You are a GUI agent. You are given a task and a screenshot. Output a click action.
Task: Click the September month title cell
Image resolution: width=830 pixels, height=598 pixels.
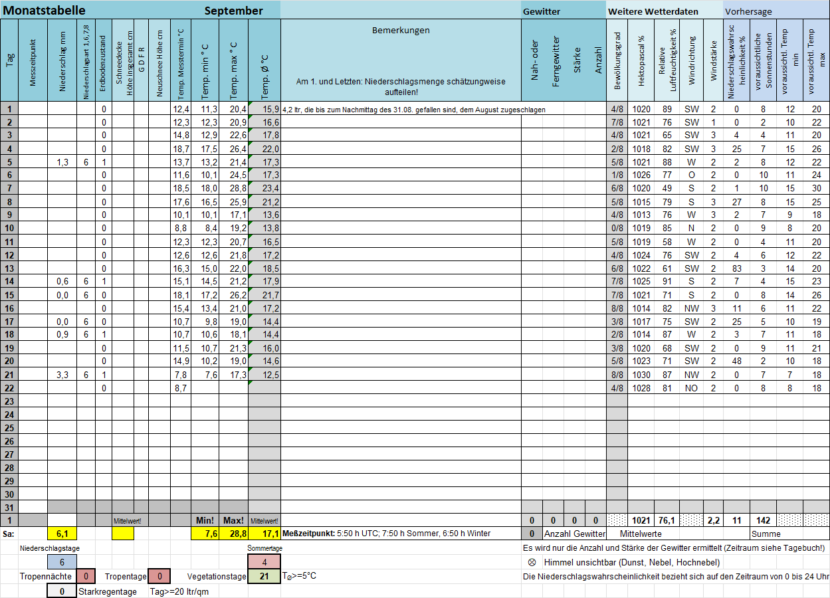tap(233, 11)
